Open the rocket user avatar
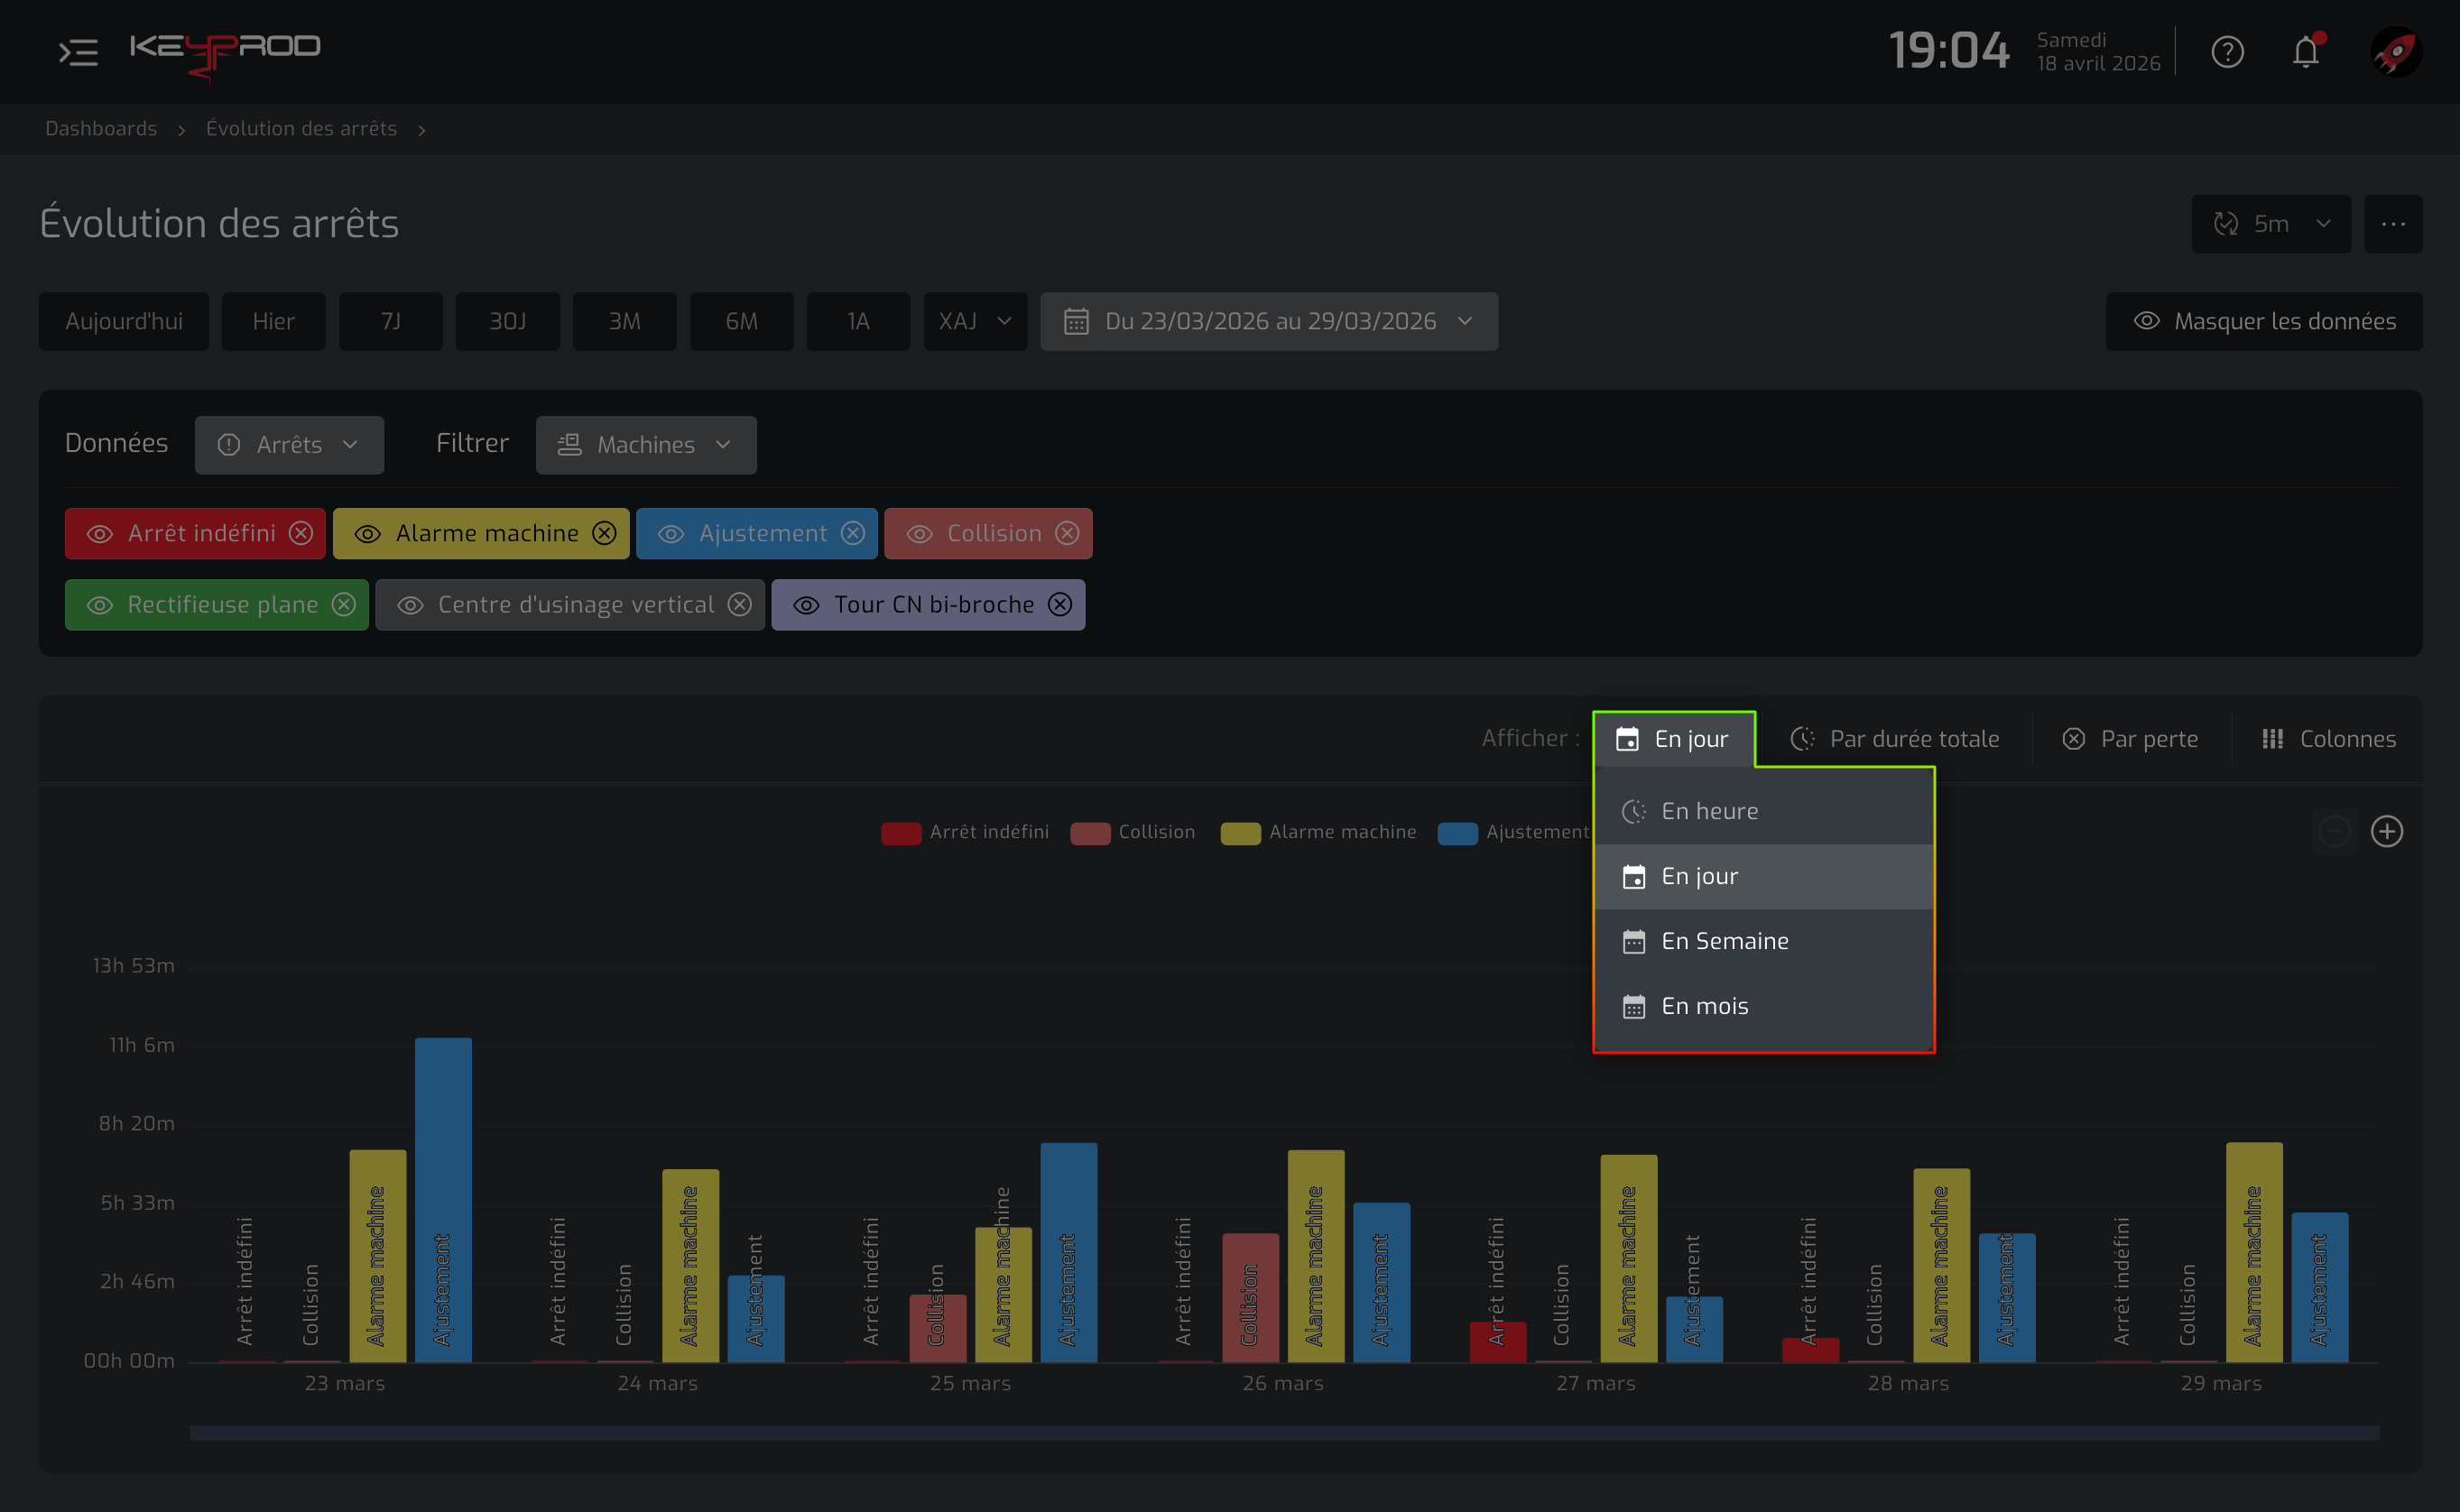The image size is (2460, 1512). (x=2396, y=52)
